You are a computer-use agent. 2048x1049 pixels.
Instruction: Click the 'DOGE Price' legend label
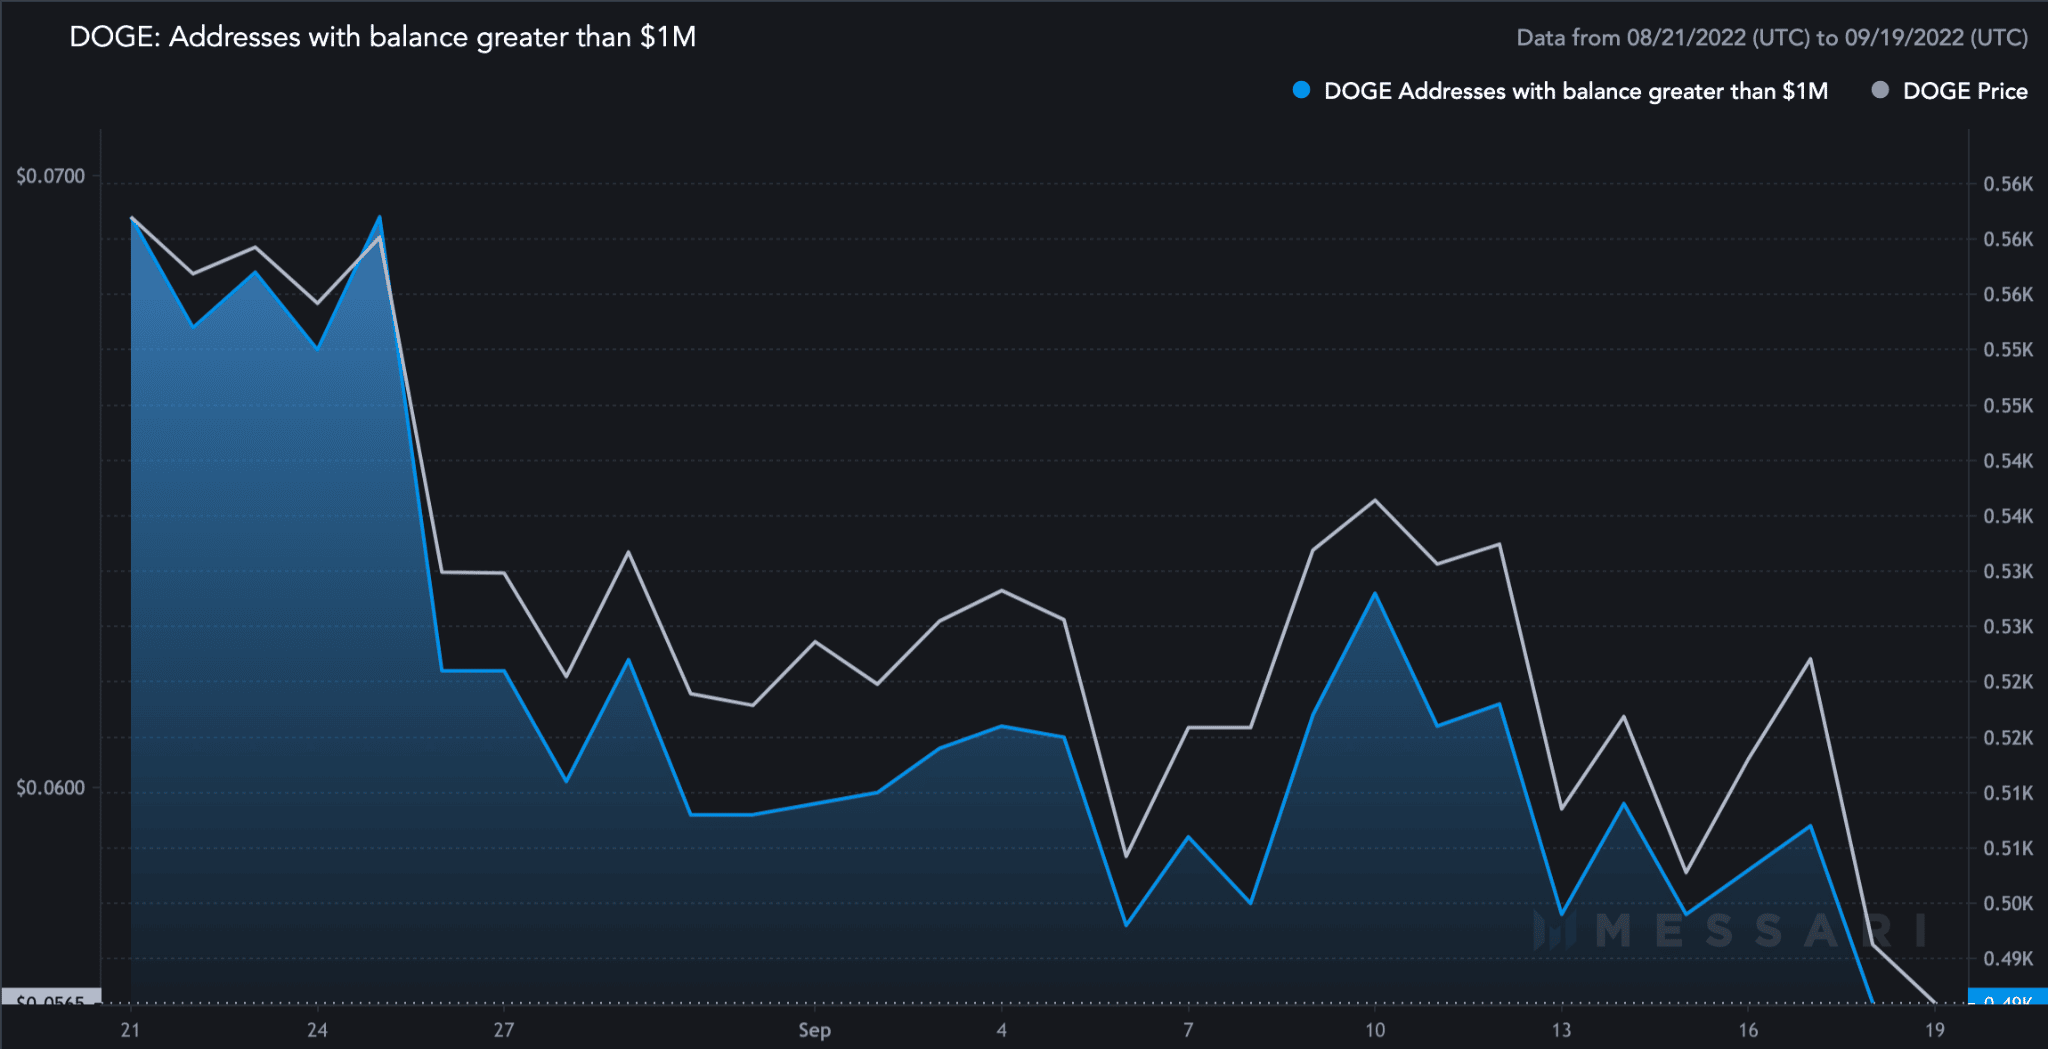pyautogui.click(x=1965, y=91)
